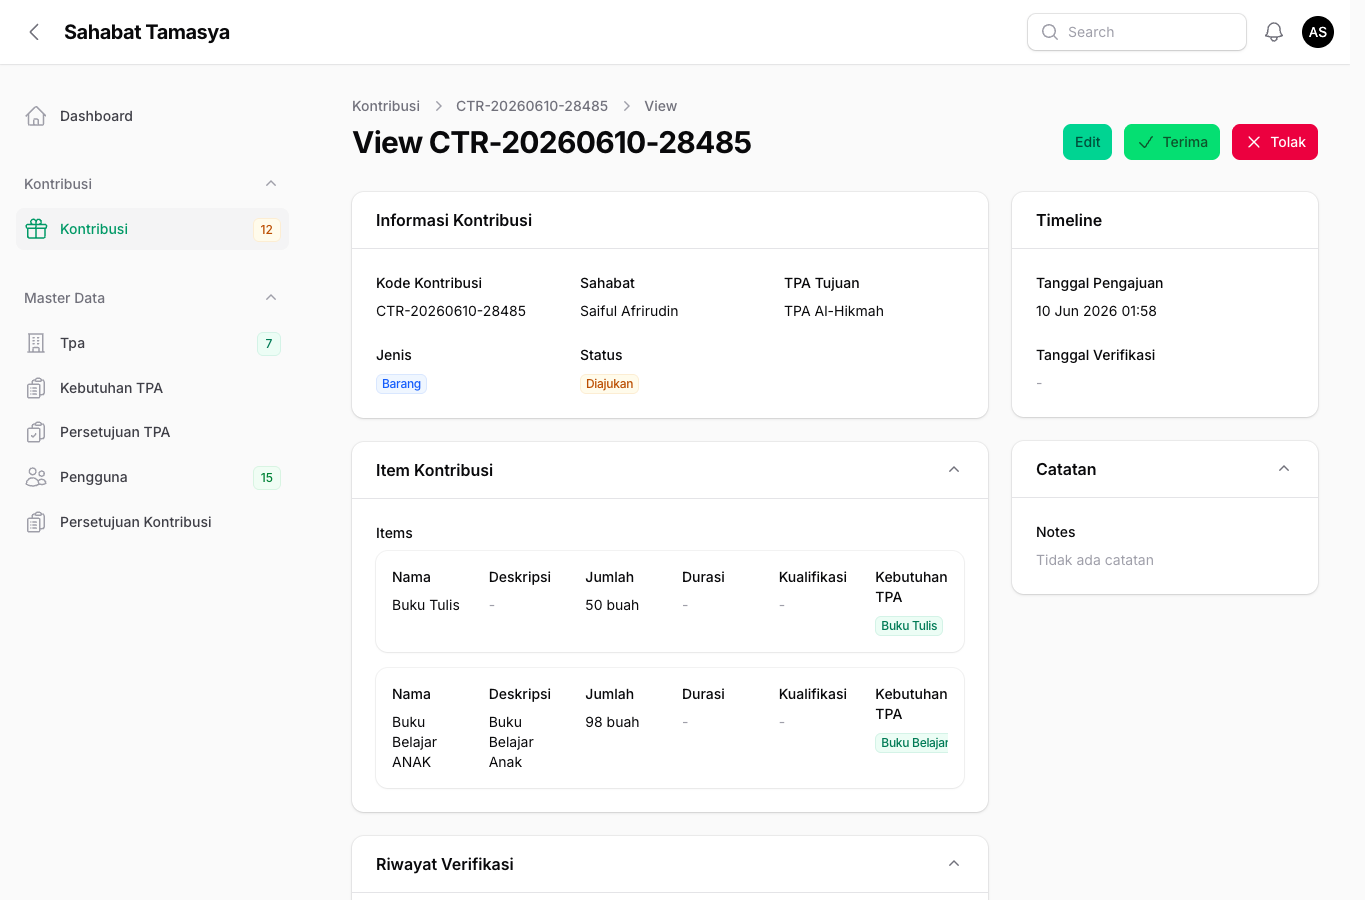Click the Kontribusi breadcrumb link
This screenshot has height=900, width=1365.
coord(386,106)
